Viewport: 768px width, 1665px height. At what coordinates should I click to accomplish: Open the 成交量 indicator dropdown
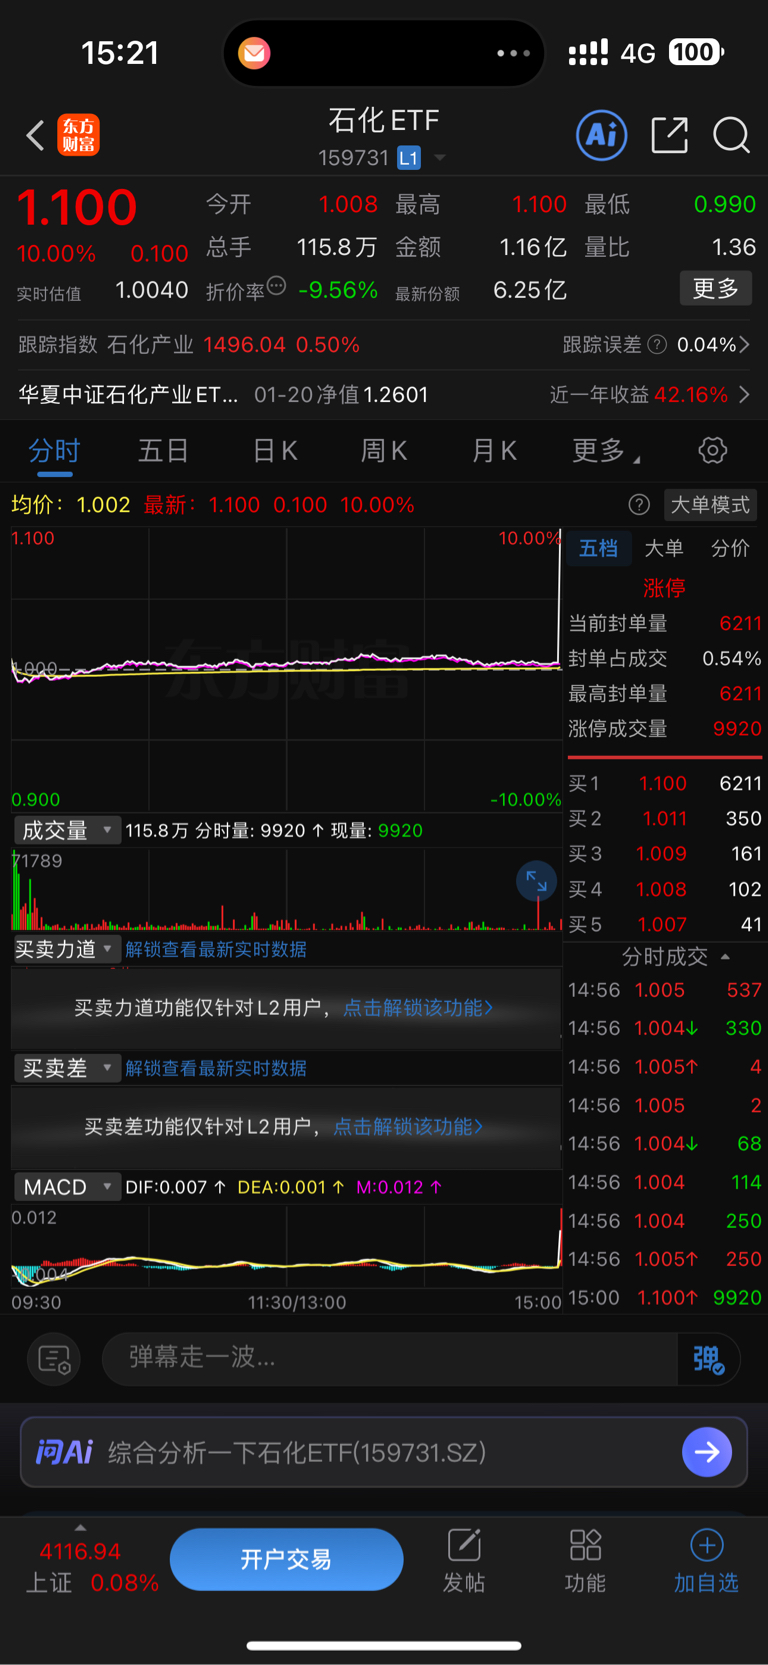tap(67, 830)
